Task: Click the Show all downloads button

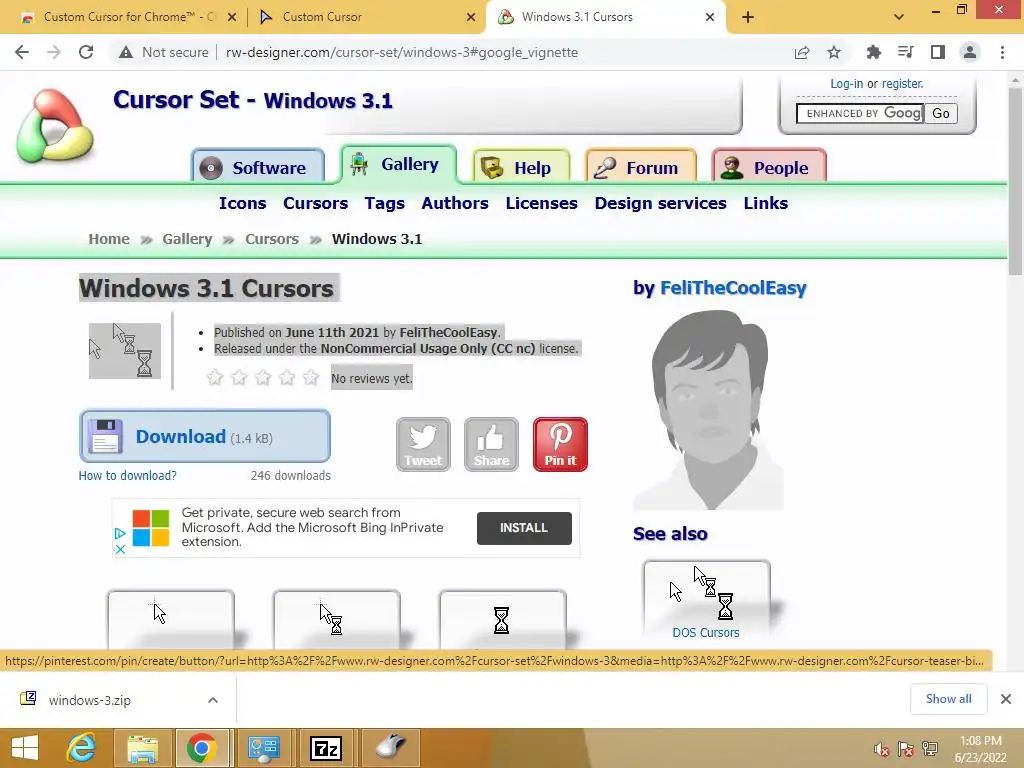Action: pyautogui.click(x=948, y=699)
